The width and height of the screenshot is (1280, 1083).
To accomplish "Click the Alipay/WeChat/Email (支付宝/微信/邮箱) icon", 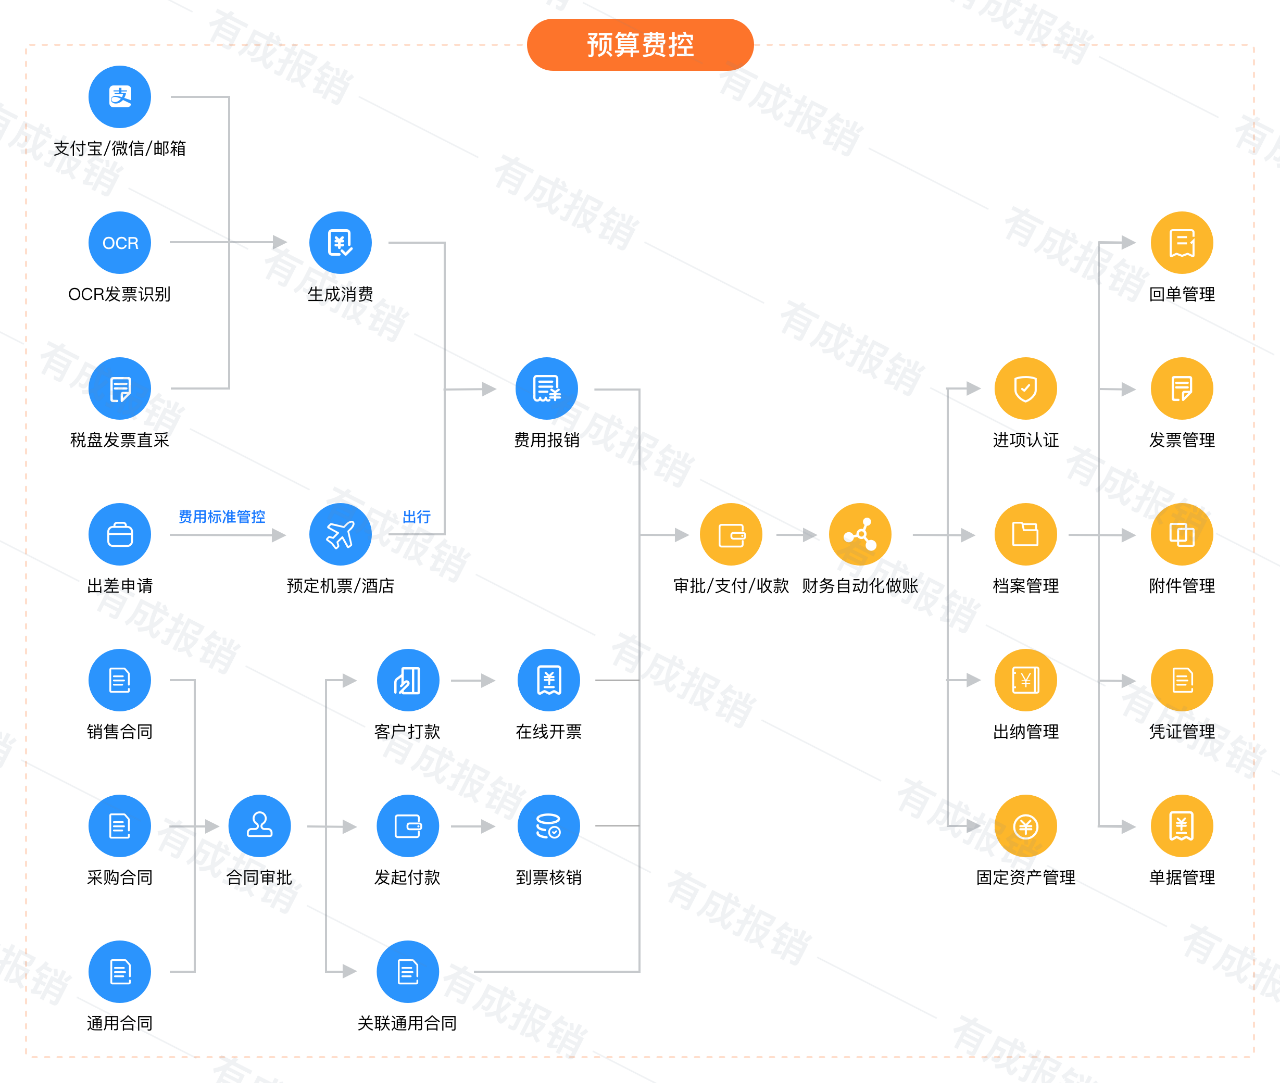I will pos(120,97).
